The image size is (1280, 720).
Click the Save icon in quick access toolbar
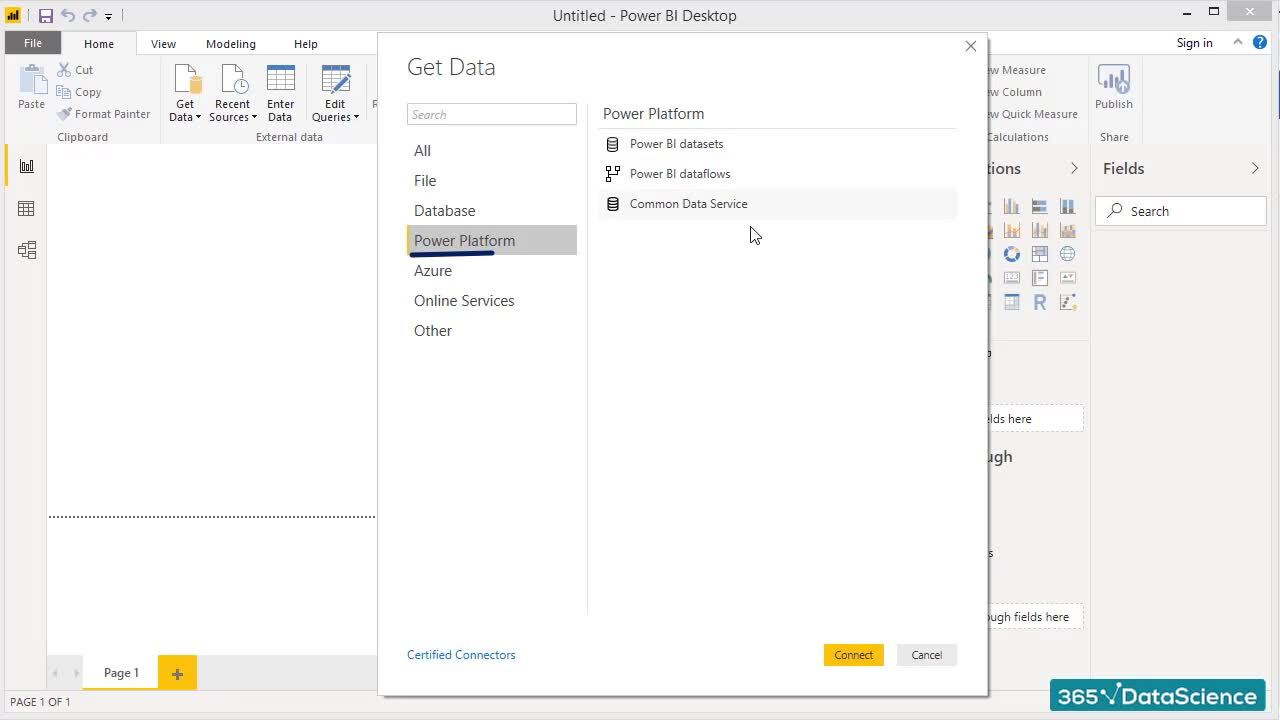pos(45,16)
